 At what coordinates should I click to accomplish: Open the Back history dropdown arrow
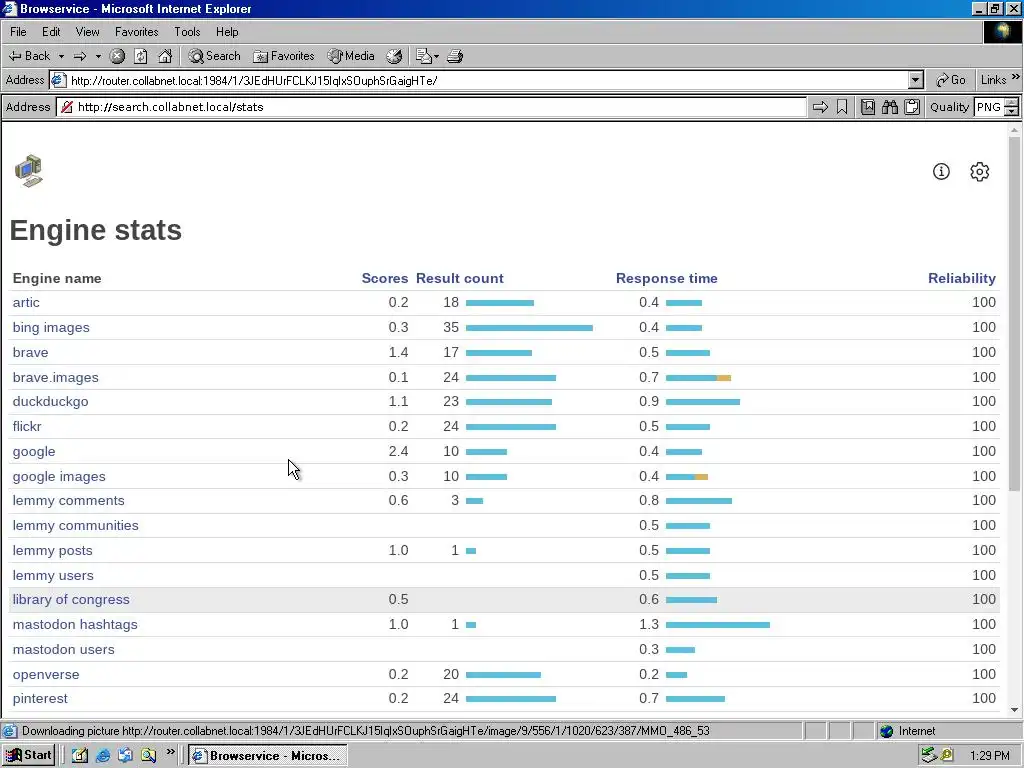click(61, 56)
